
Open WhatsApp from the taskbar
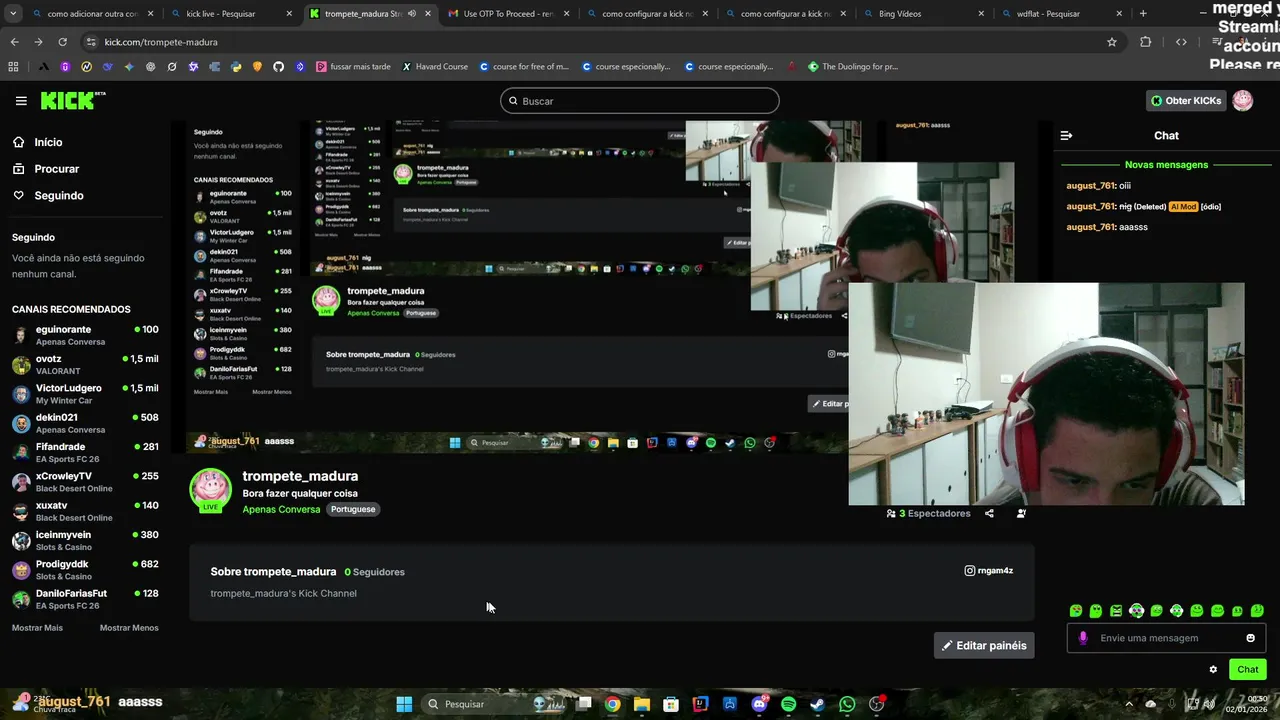(847, 704)
